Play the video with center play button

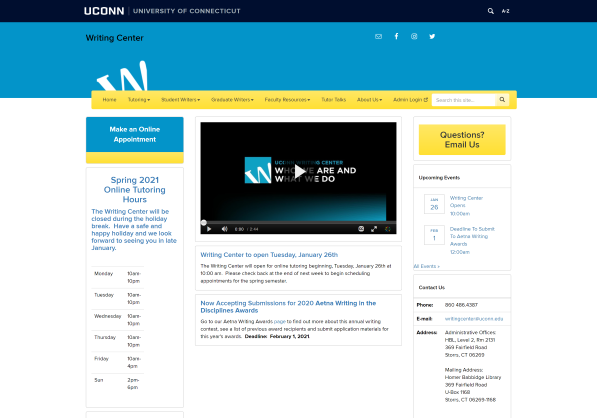[x=300, y=172]
